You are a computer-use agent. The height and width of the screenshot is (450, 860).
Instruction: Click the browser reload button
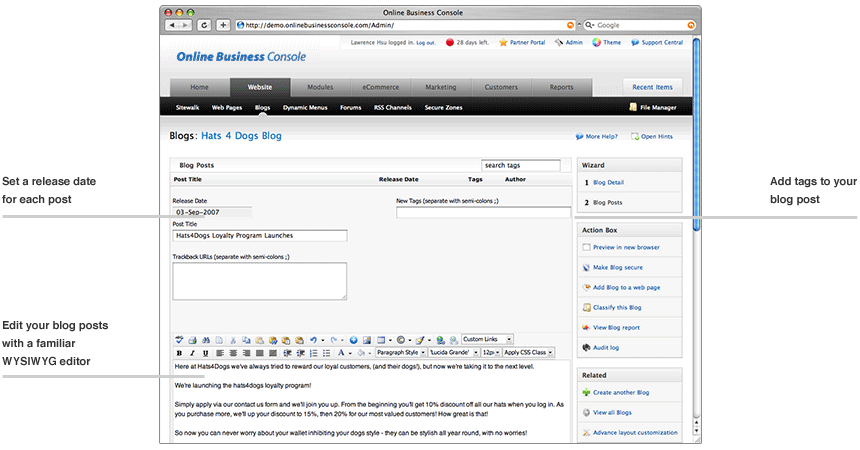[204, 25]
